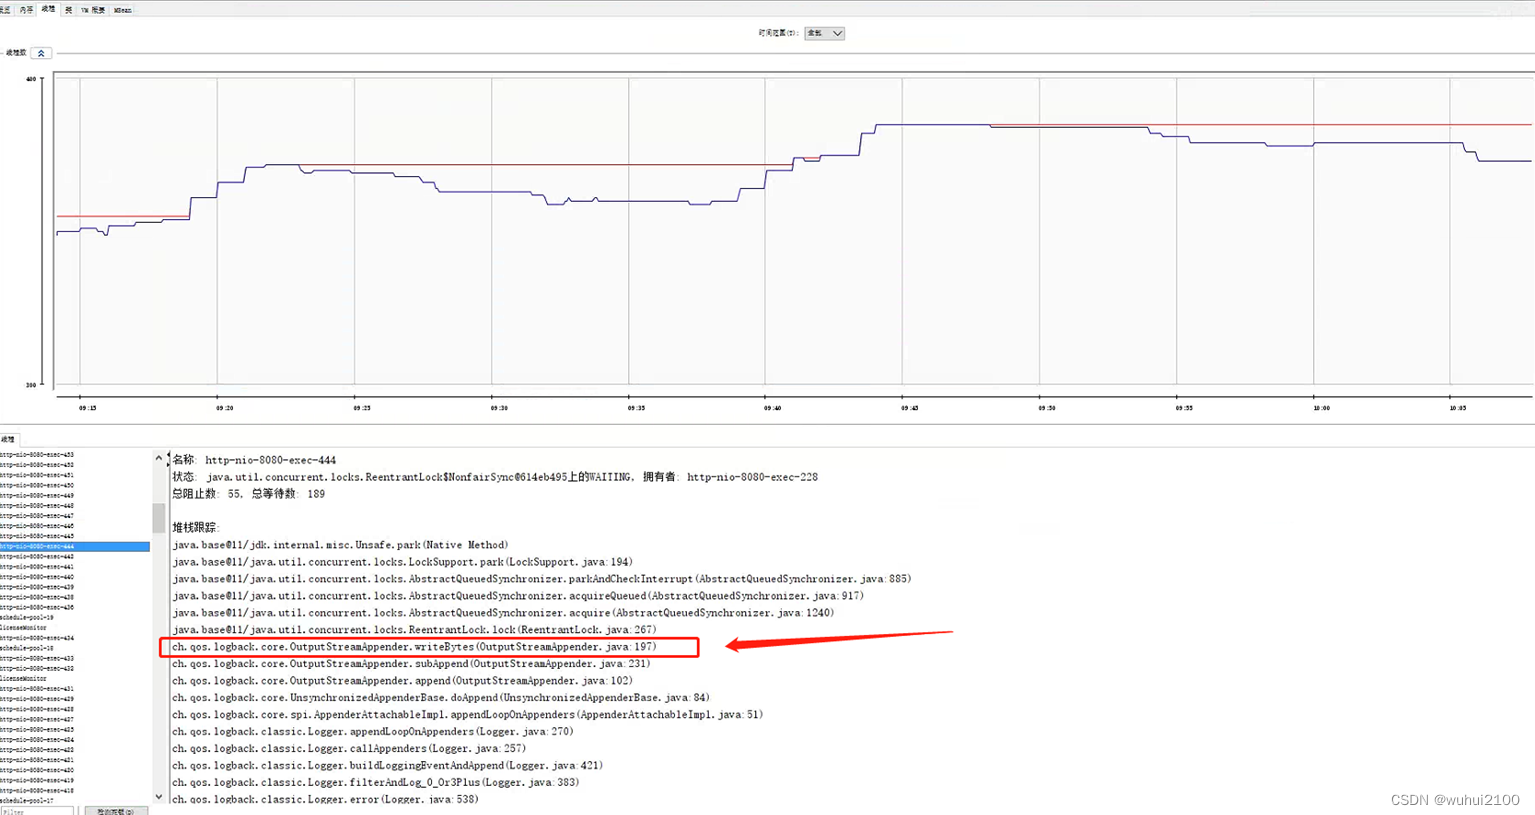Select thread http-nio-8080-exec-433
The height and width of the screenshot is (815, 1535).
point(37,658)
